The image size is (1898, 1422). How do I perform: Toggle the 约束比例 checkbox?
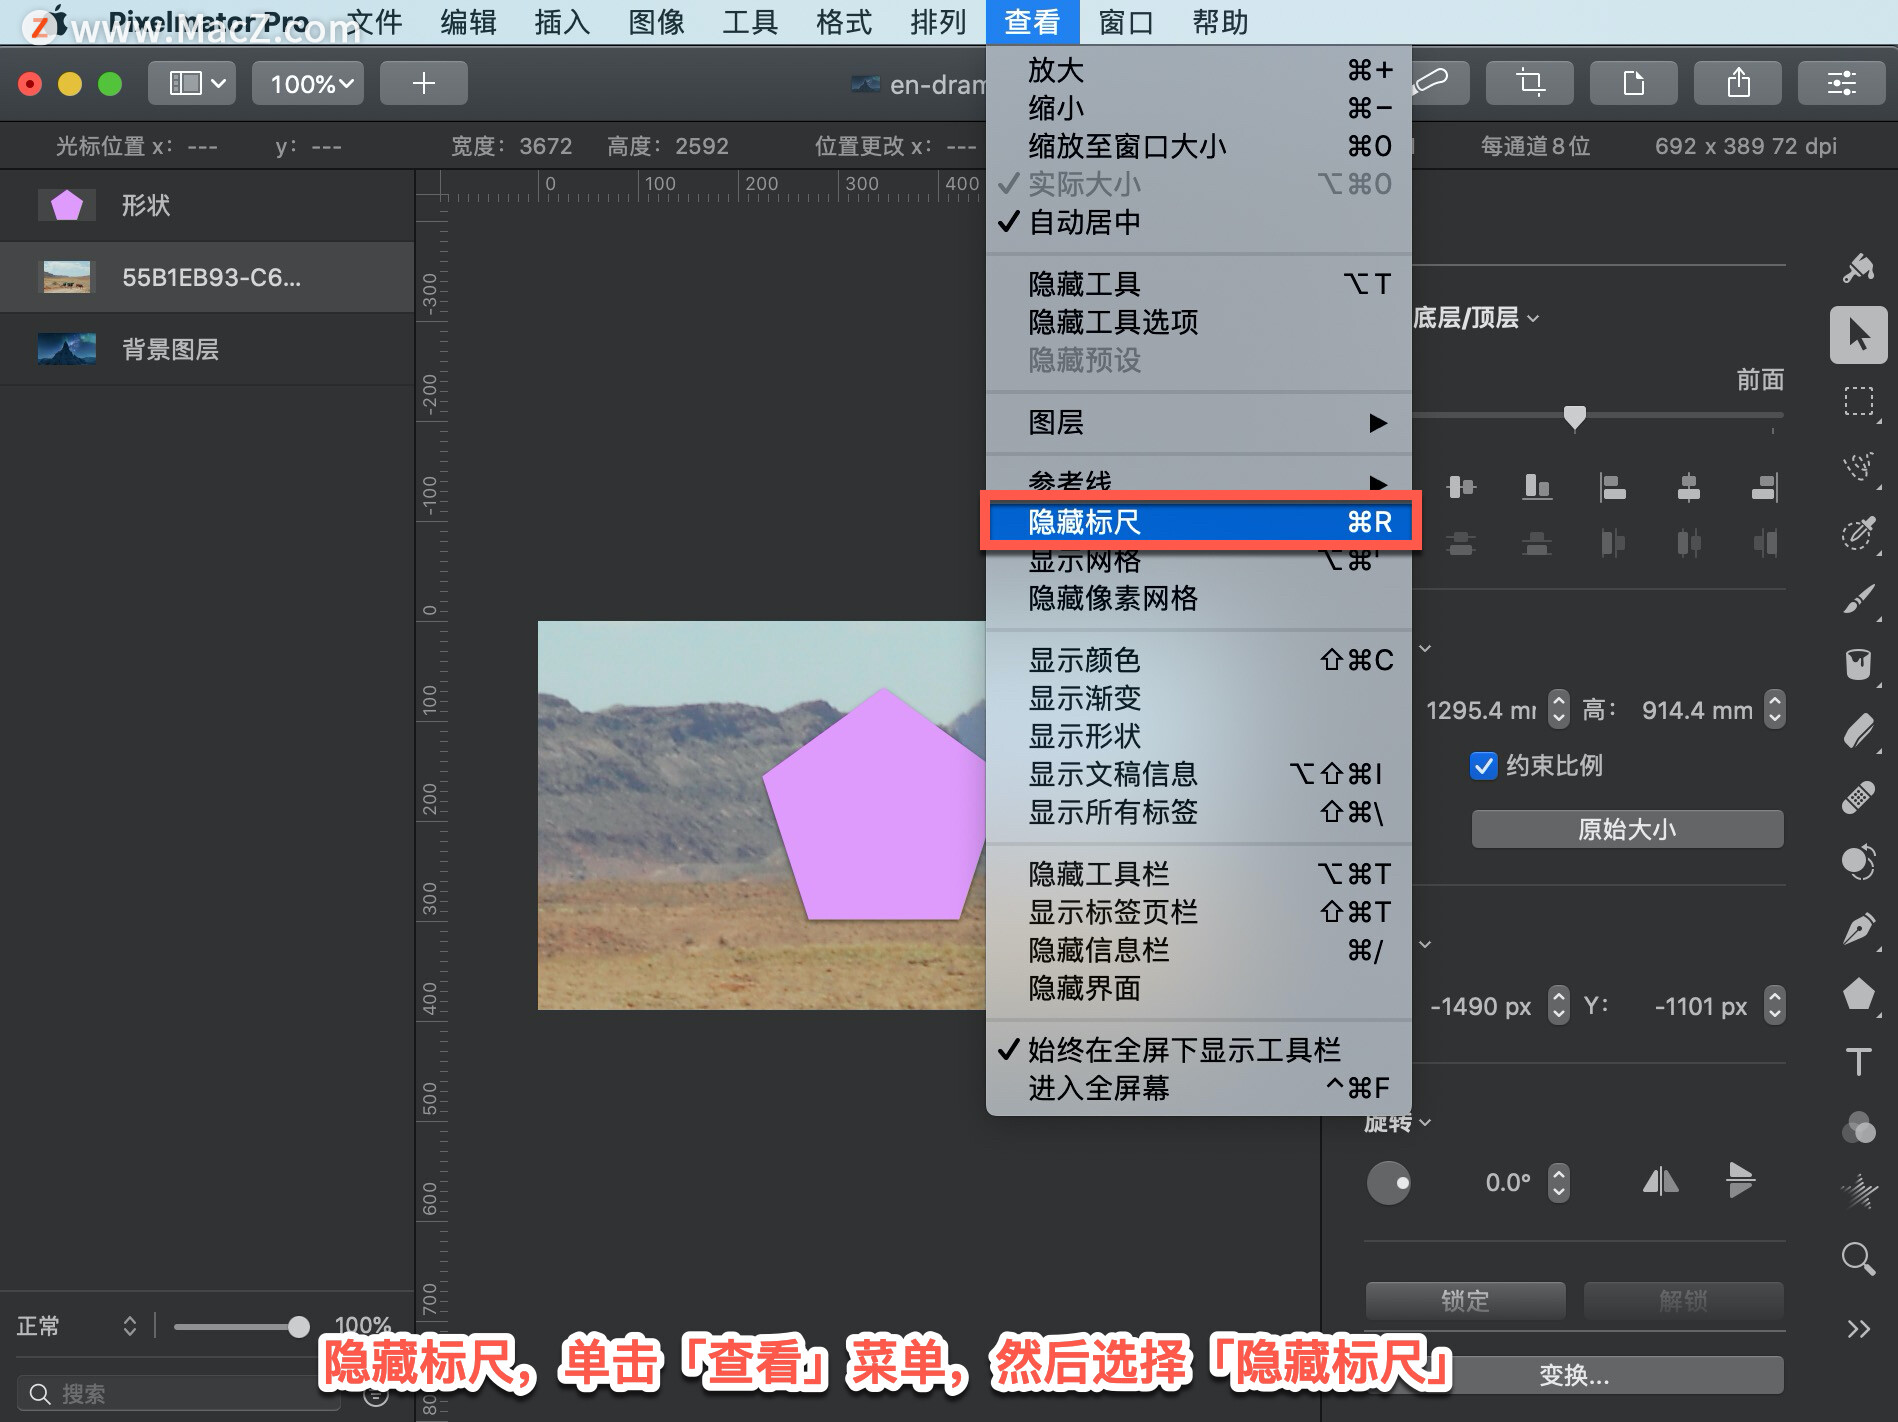click(1483, 766)
